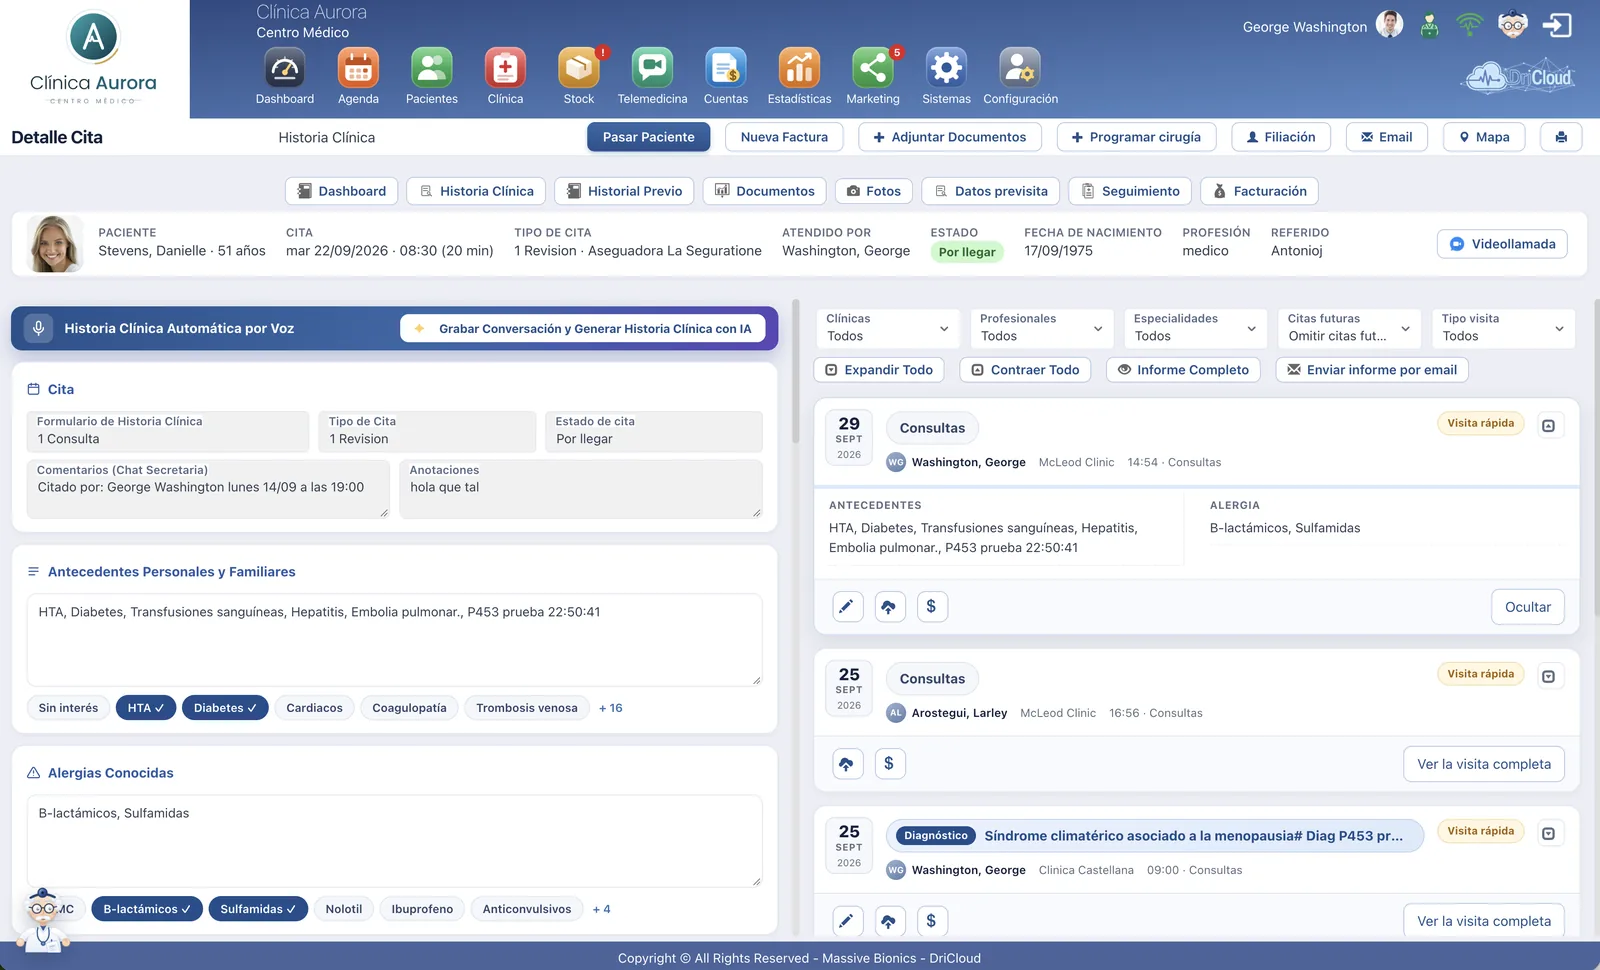Click the microphone icon for voice history

tap(38, 328)
